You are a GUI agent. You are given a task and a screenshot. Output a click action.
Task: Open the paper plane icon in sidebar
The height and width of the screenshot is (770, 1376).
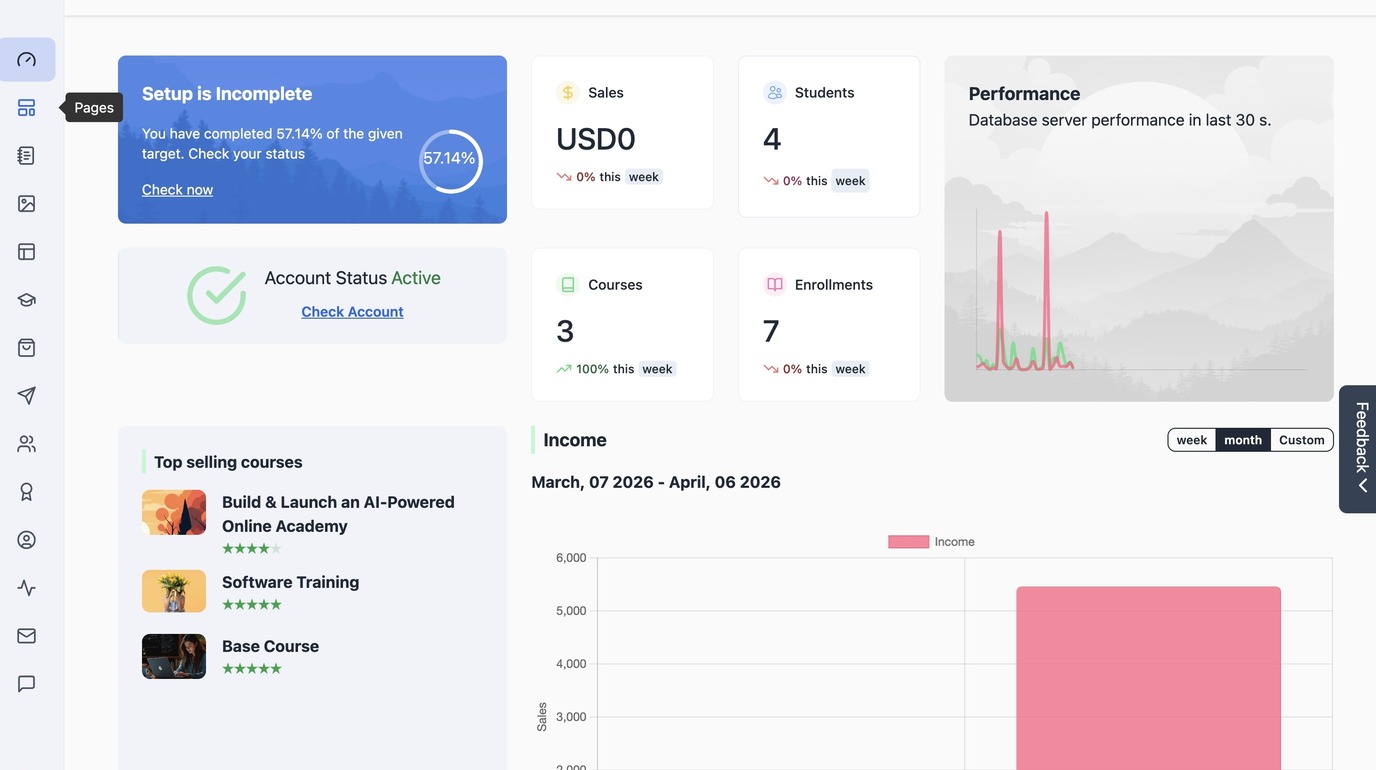(27, 396)
